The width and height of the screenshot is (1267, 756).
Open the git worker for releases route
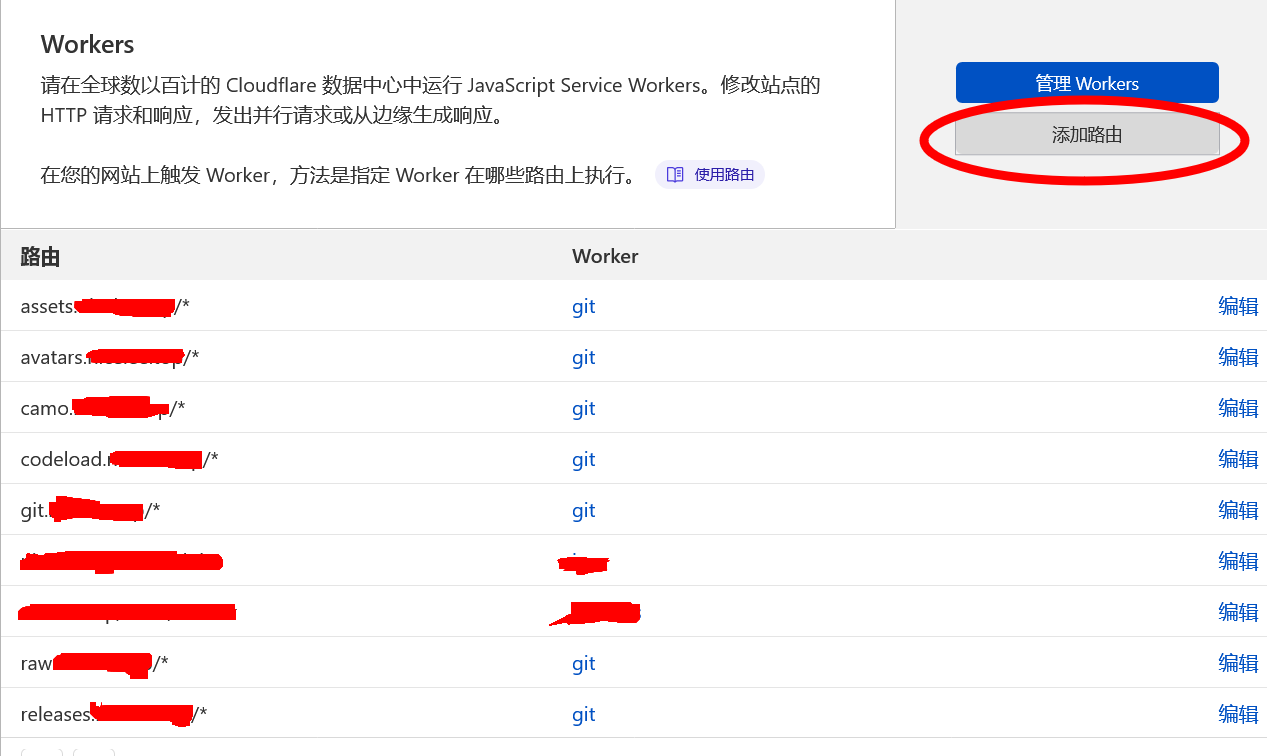[583, 715]
